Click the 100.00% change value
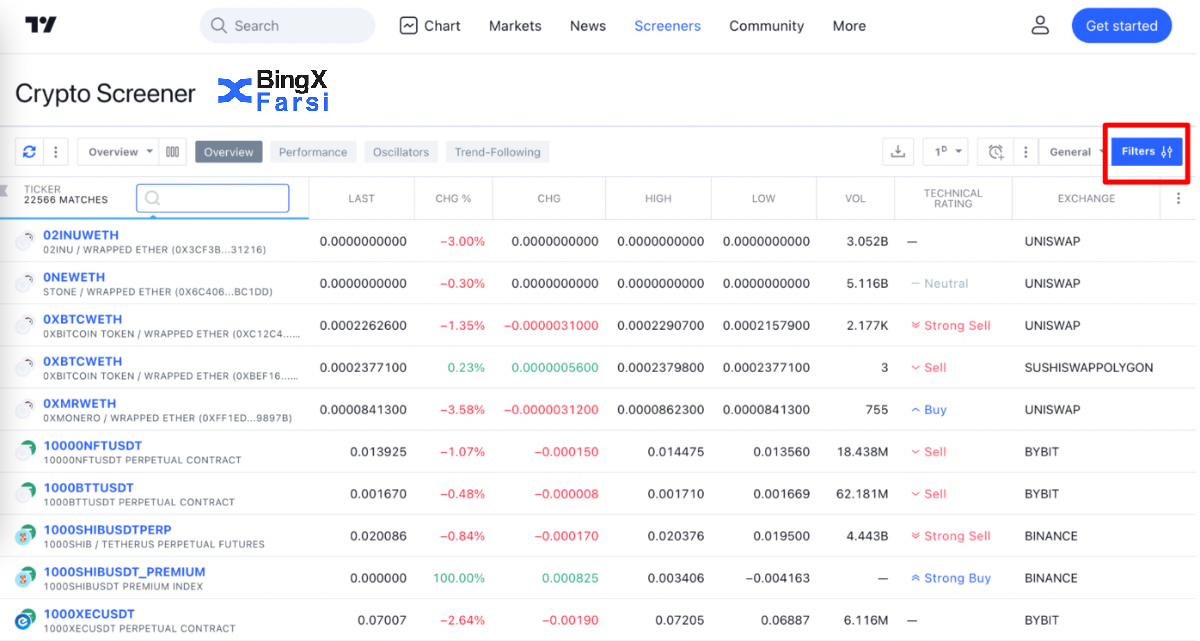This screenshot has height=641, width=1200. (459, 578)
